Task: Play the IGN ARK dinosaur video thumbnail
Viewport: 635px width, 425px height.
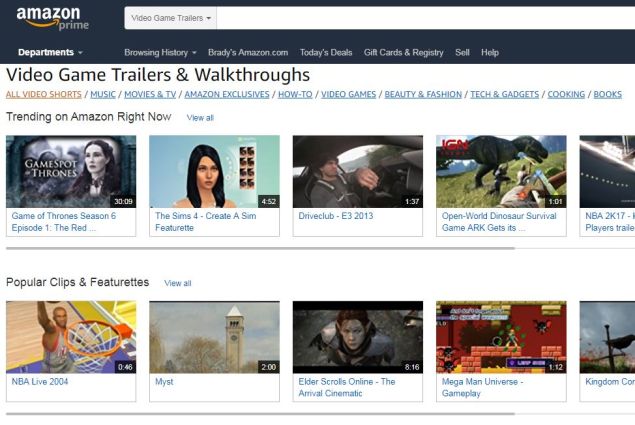Action: coord(501,172)
